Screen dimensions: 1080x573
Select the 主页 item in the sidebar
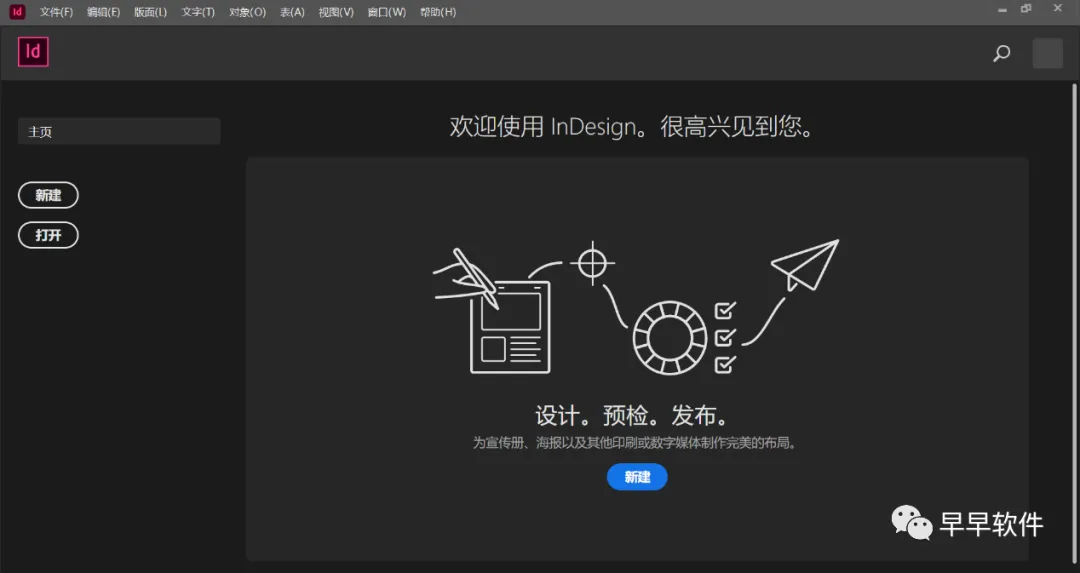[119, 131]
